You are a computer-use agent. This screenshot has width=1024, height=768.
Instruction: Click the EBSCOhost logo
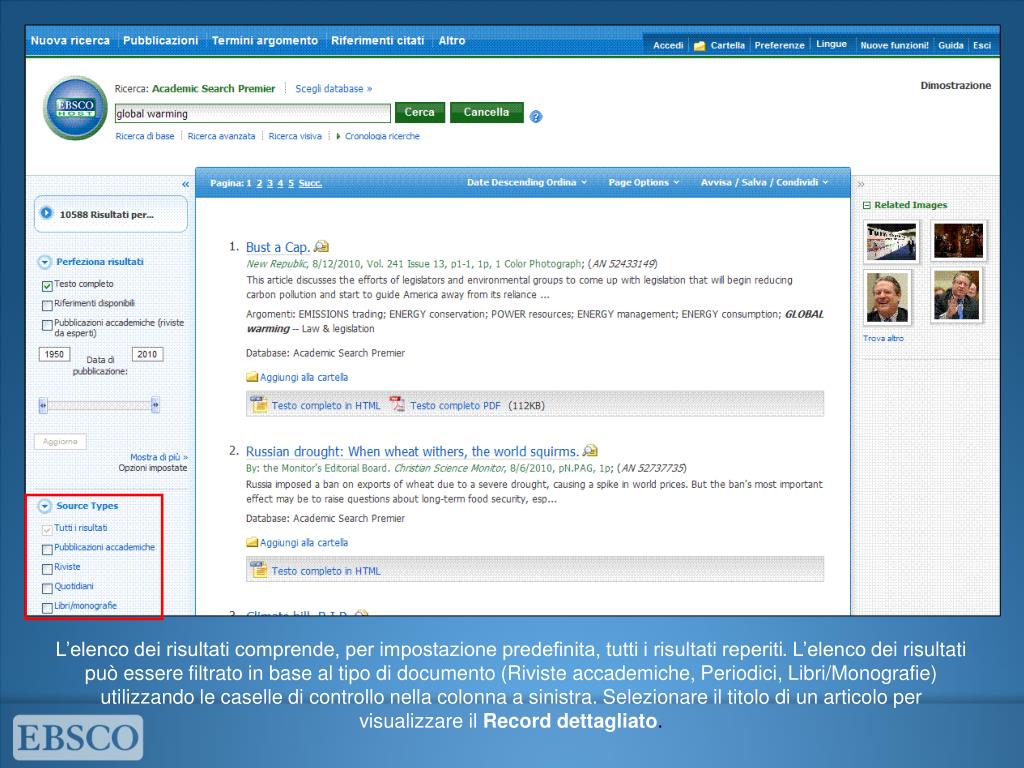click(x=75, y=108)
